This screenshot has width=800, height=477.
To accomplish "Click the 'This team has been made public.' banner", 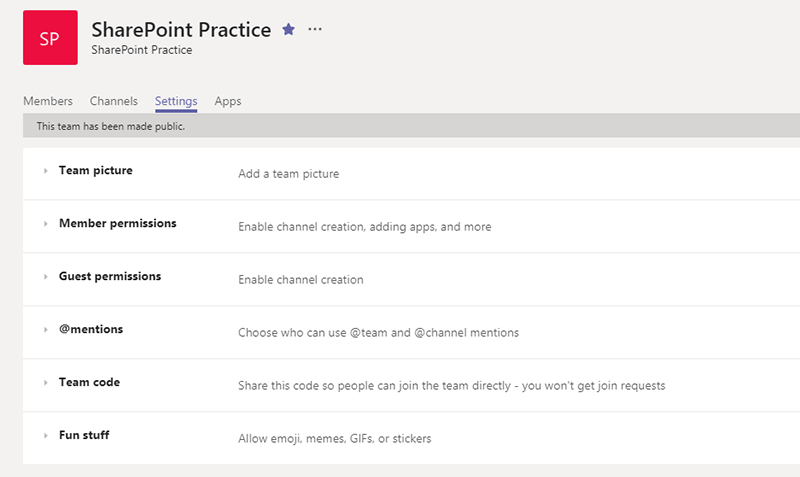I will [x=411, y=126].
